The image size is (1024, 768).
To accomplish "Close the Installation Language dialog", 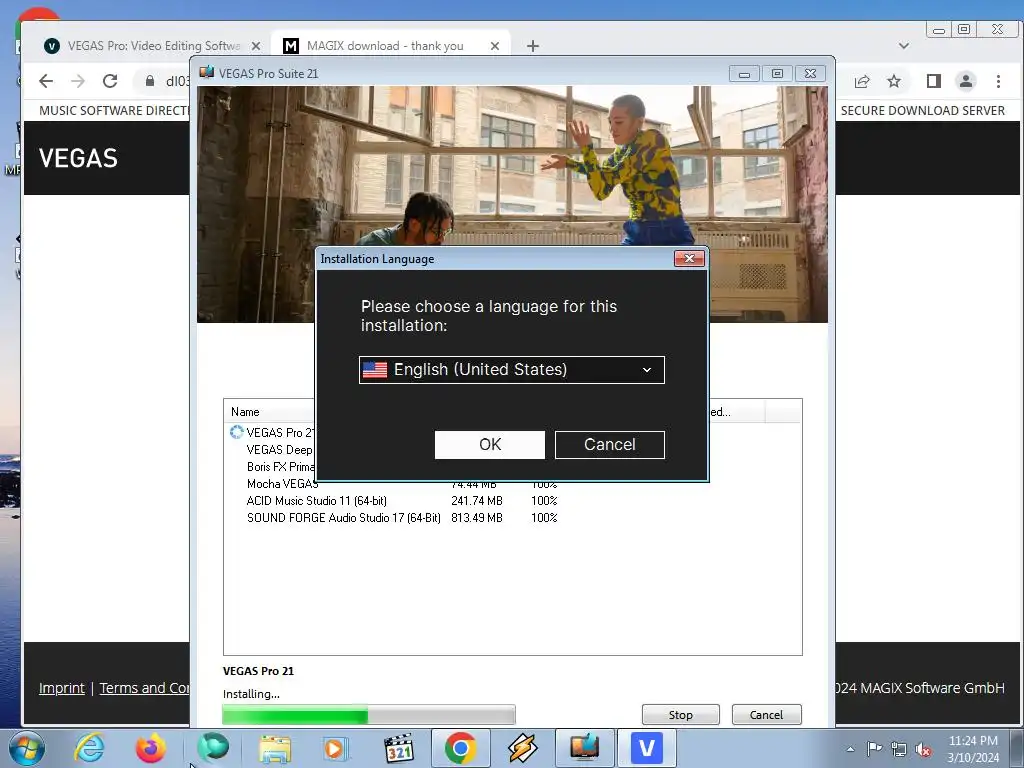I will coord(689,259).
